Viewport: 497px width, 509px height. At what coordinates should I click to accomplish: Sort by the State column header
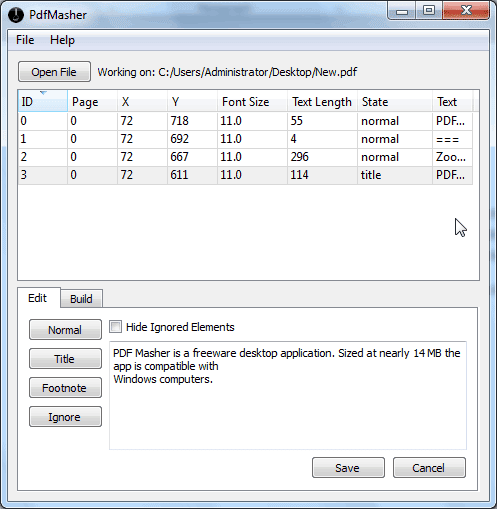(395, 101)
